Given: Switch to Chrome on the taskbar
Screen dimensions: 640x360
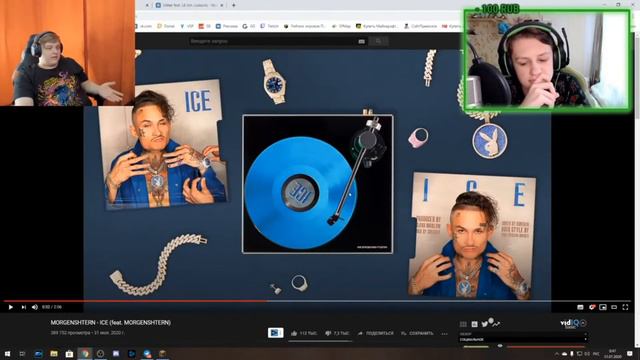Looking at the screenshot, I should [85, 353].
